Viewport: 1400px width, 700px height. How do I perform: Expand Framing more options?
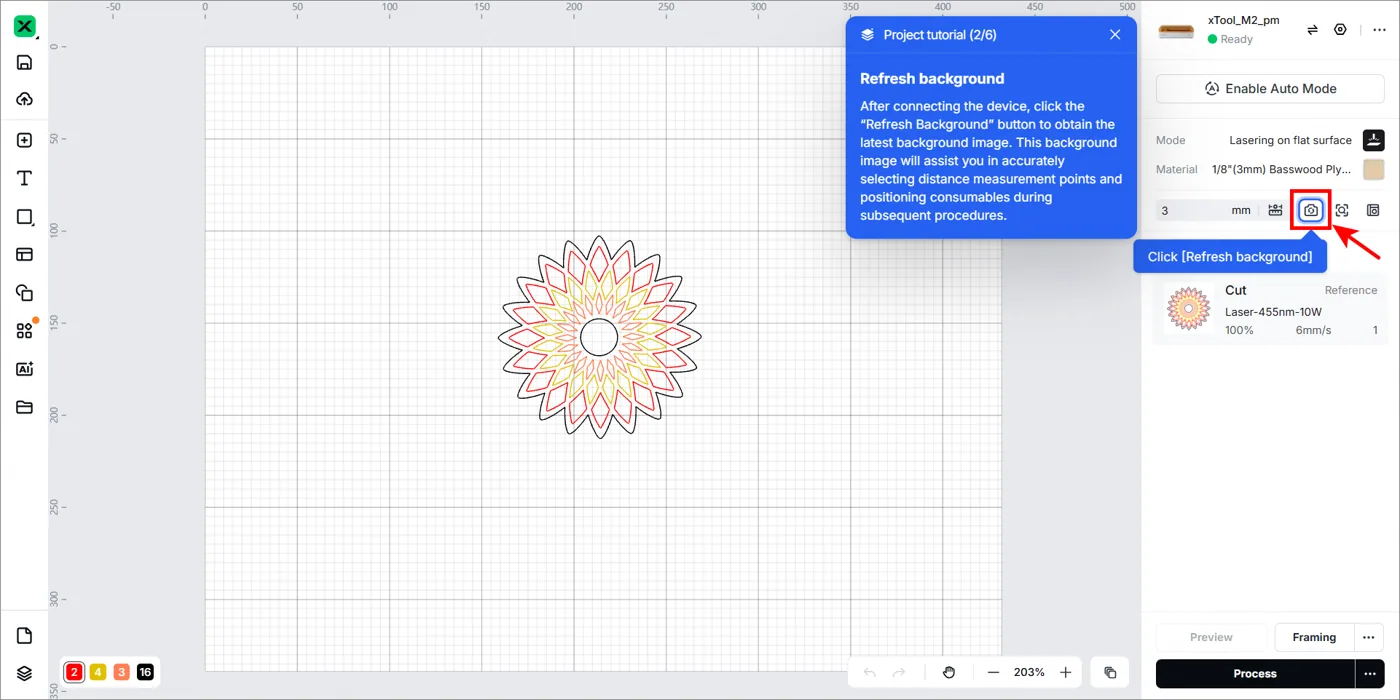[1369, 637]
